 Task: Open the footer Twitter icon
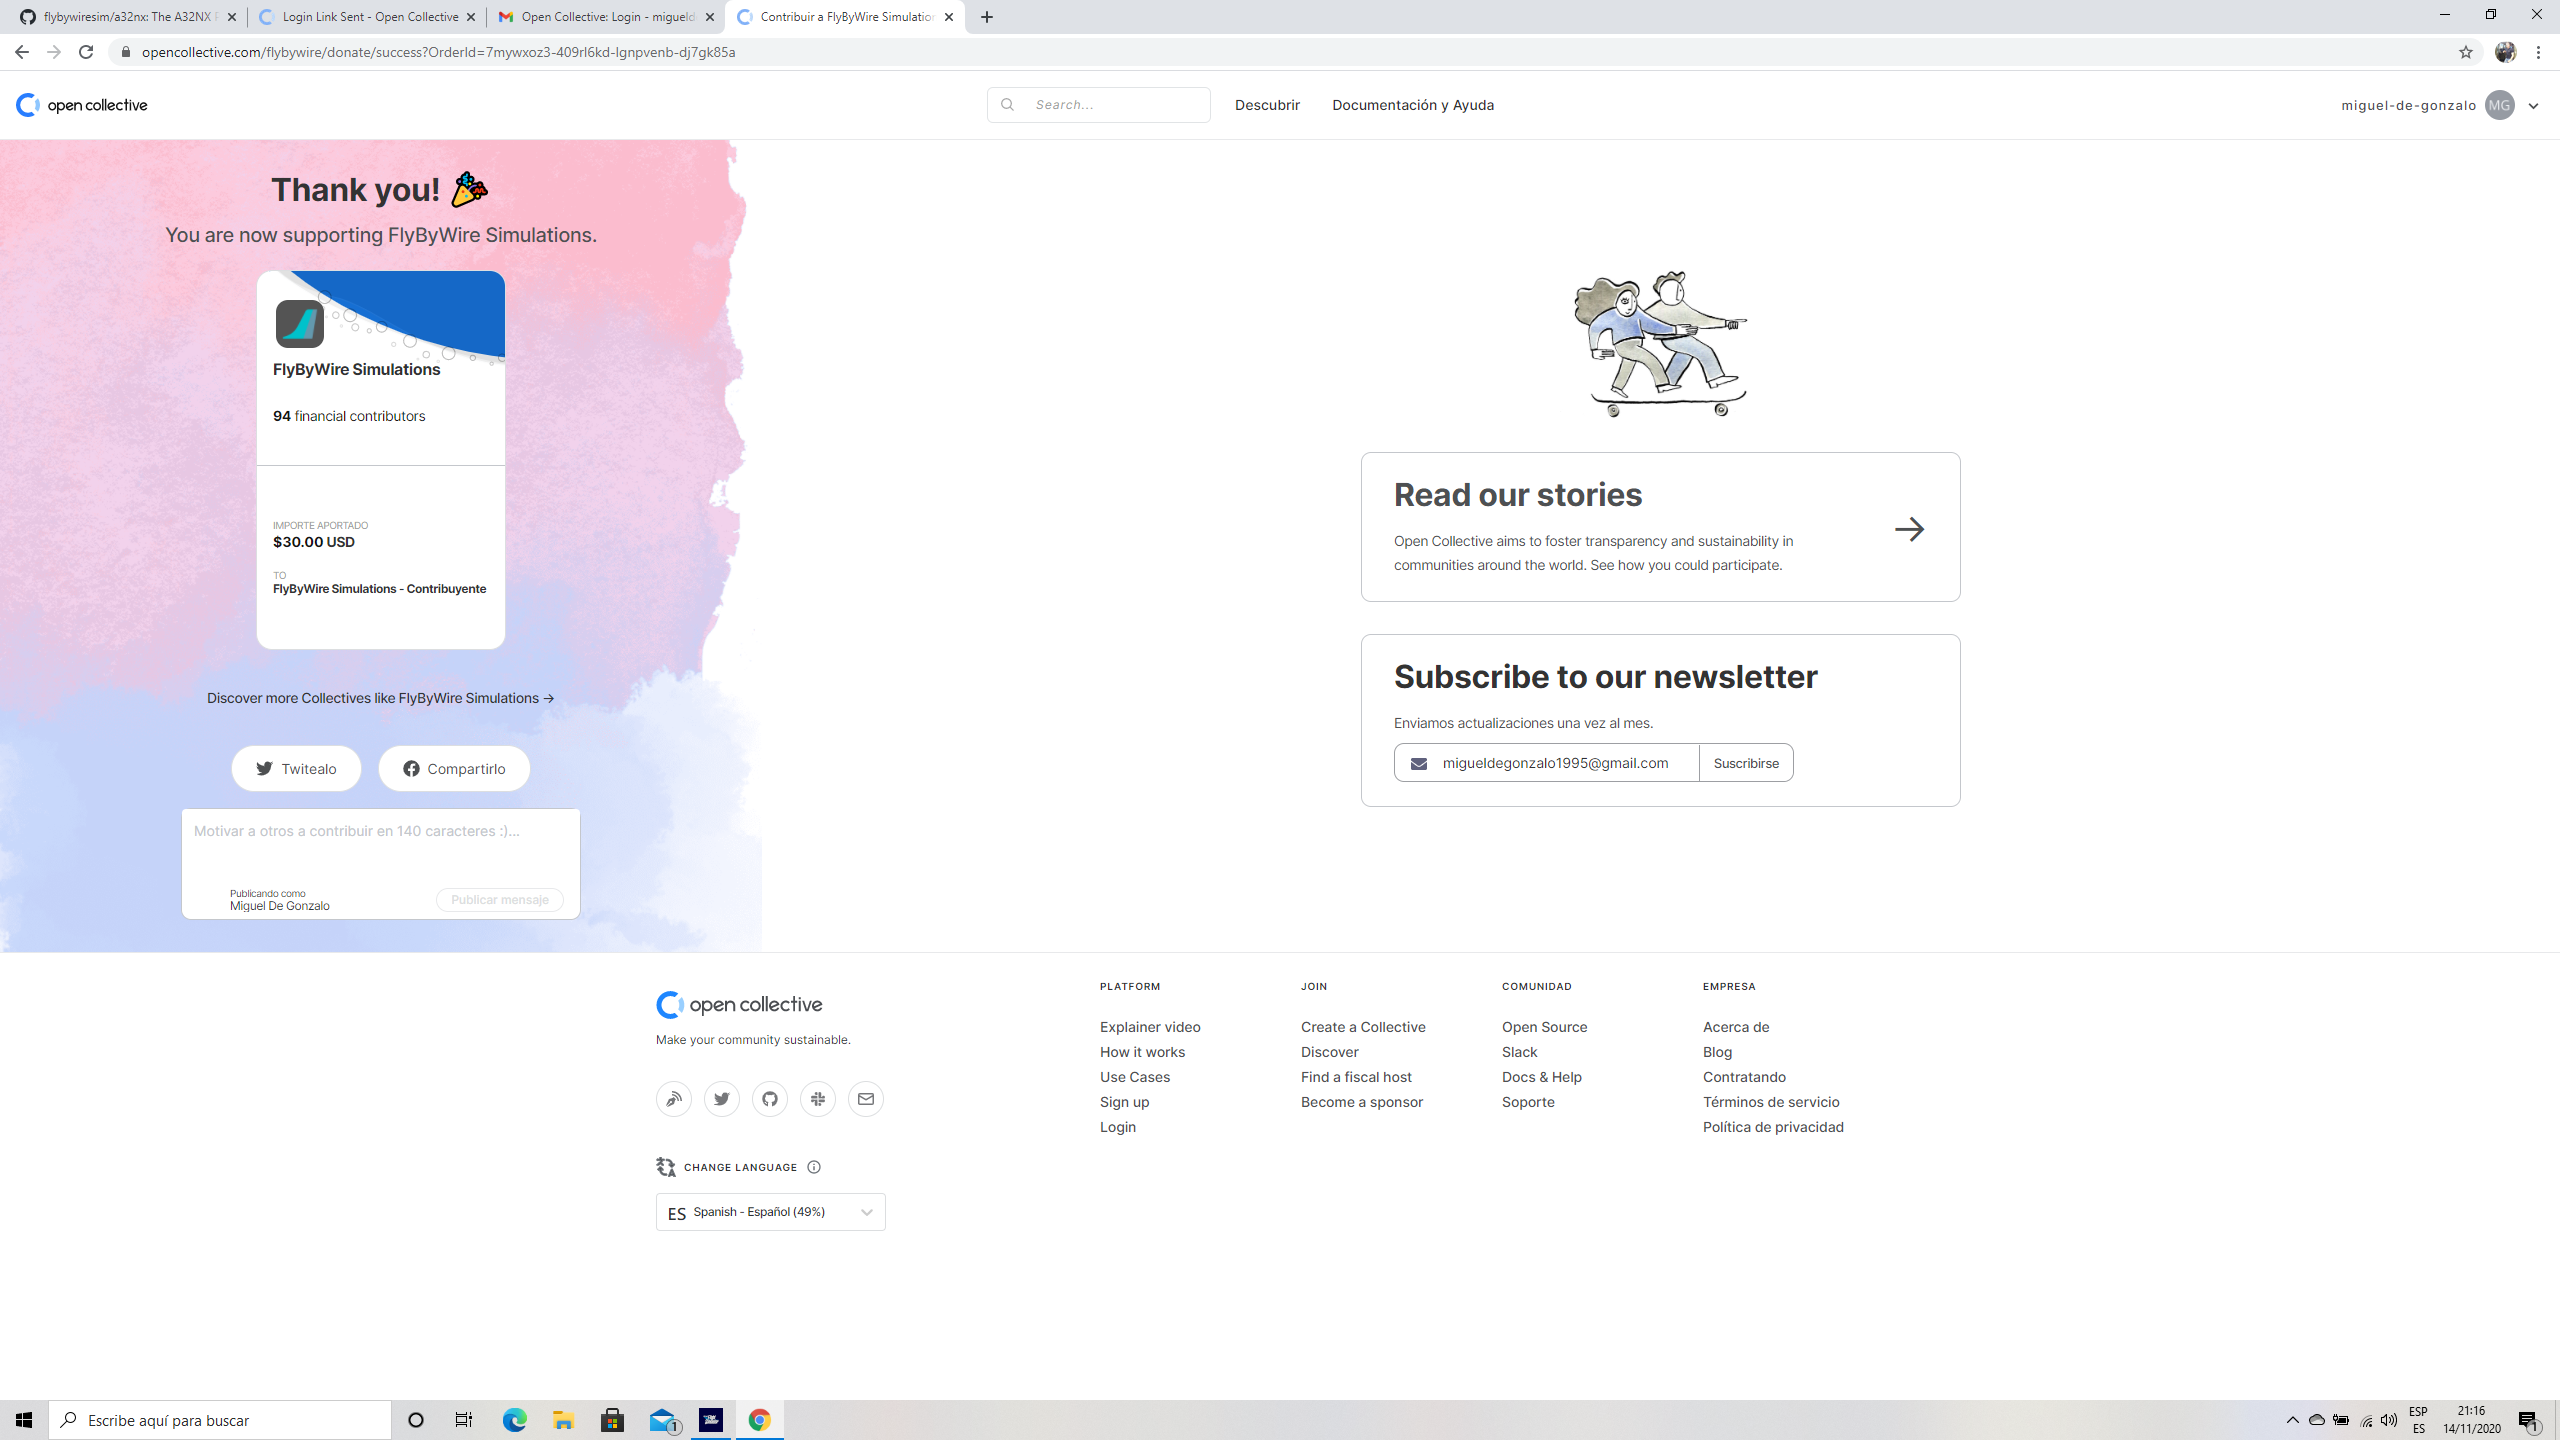pos(722,1099)
